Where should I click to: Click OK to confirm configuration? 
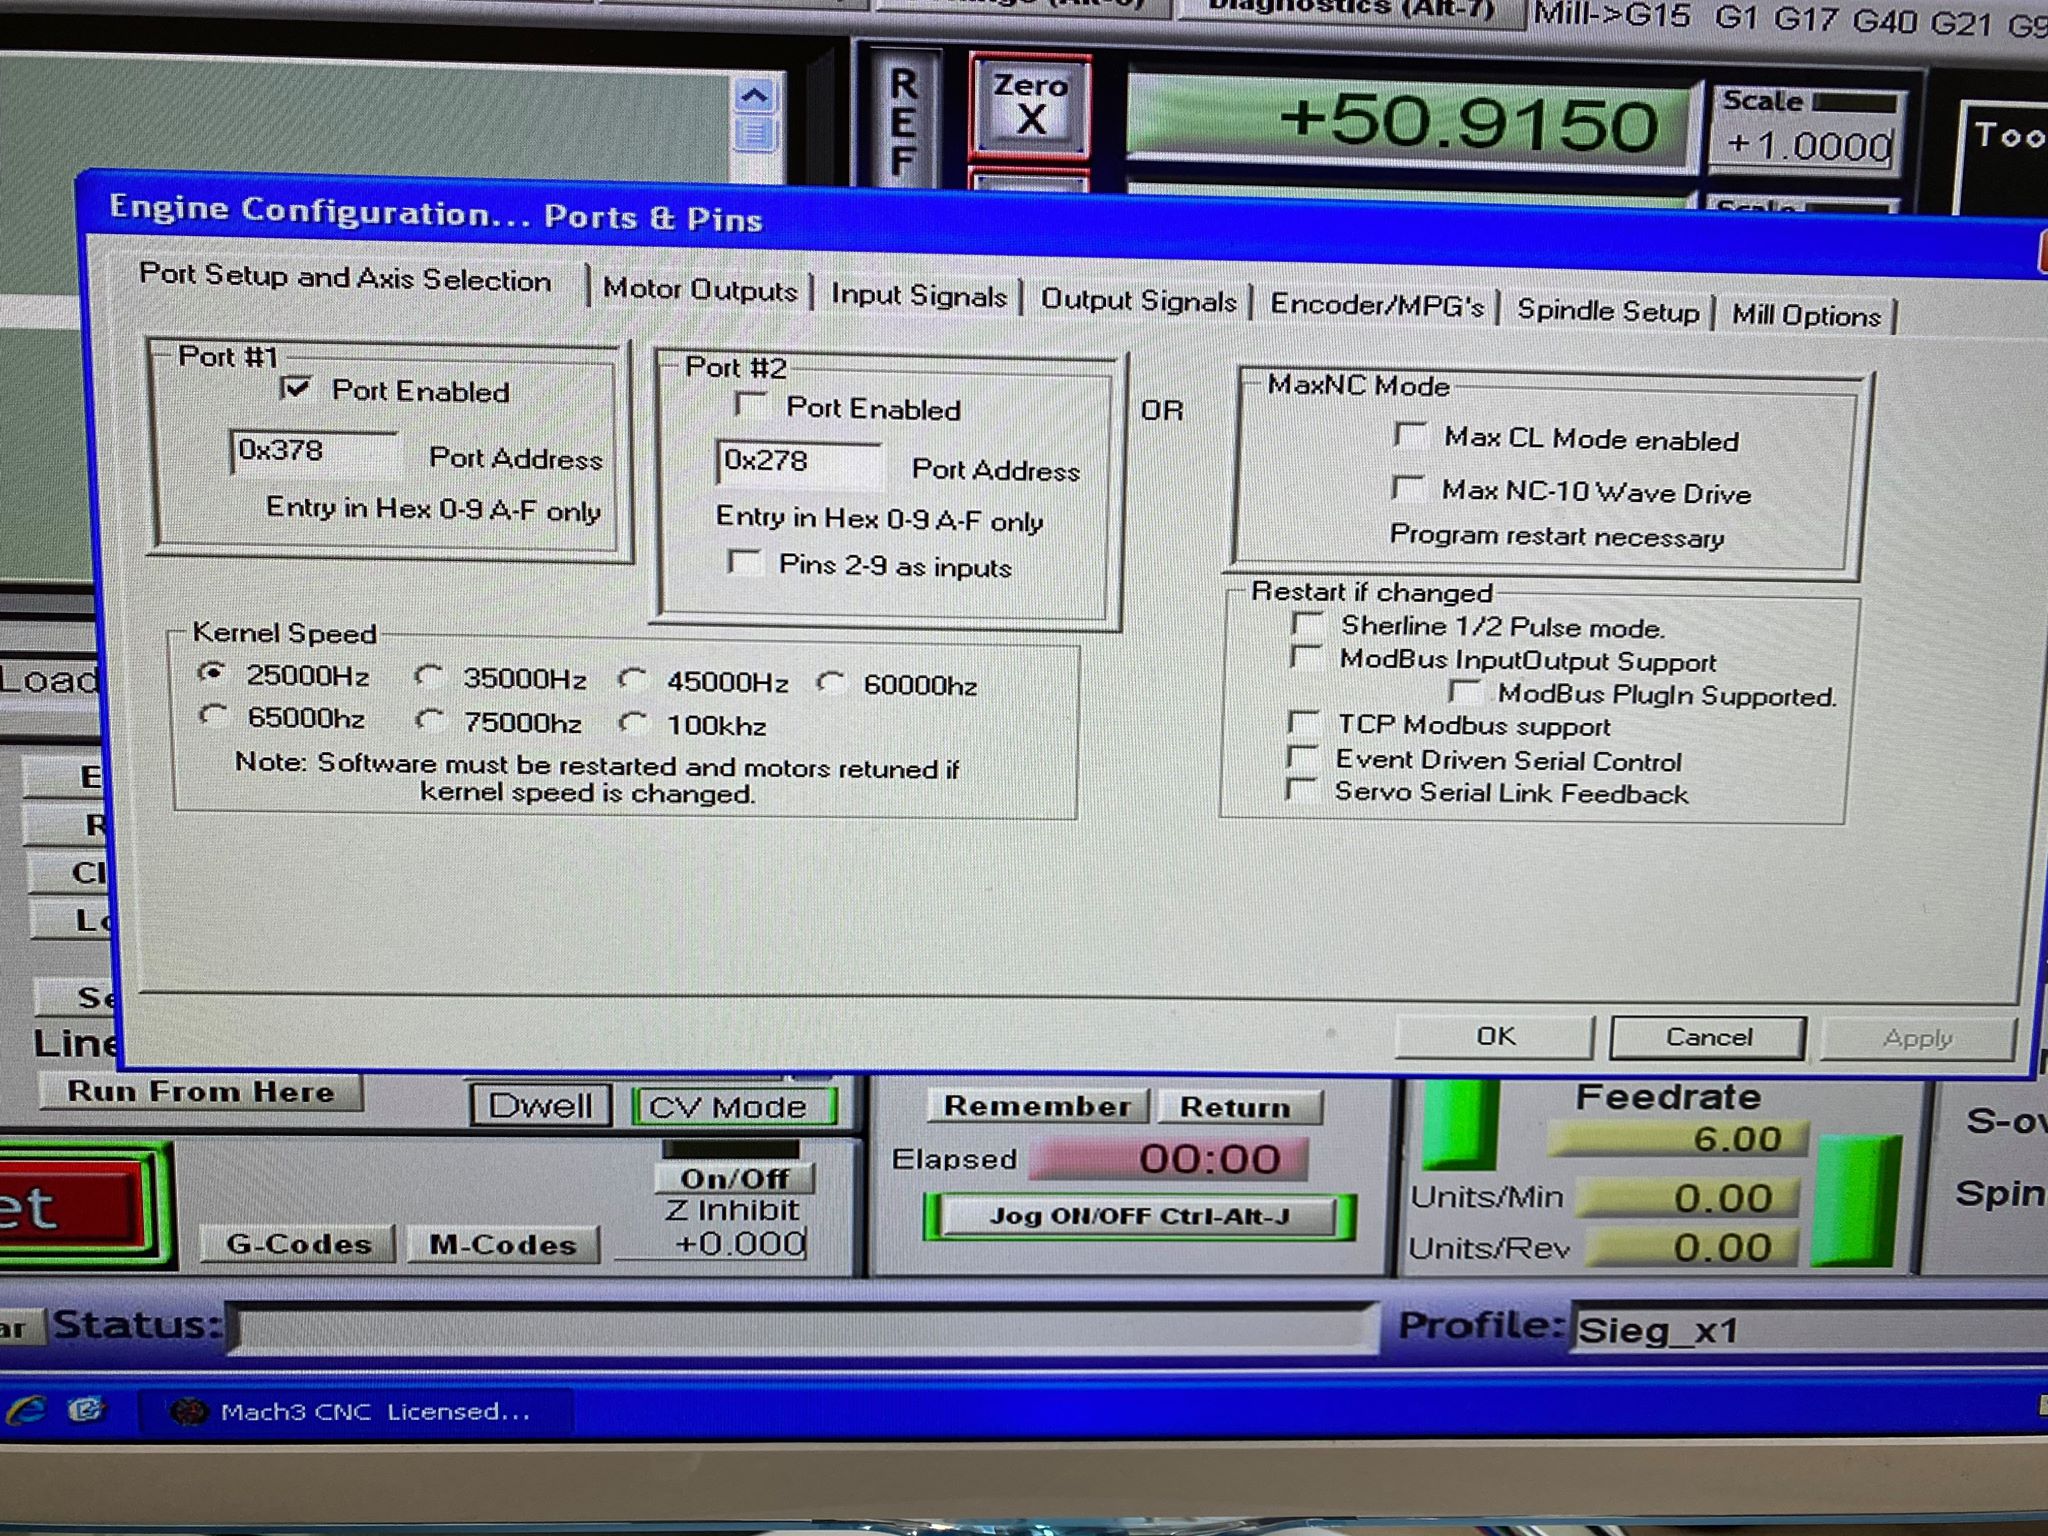[x=1495, y=1036]
